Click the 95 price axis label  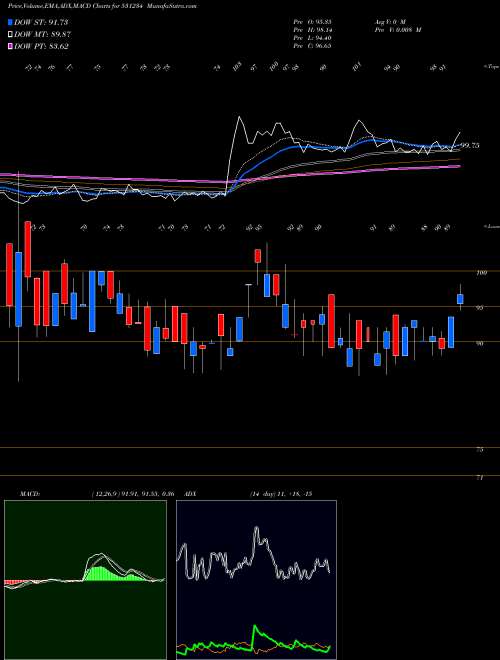coord(480,308)
